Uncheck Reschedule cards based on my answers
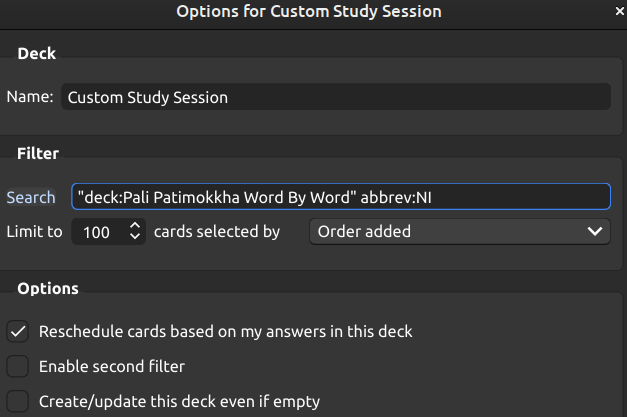The height and width of the screenshot is (417, 627). pyautogui.click(x=18, y=331)
